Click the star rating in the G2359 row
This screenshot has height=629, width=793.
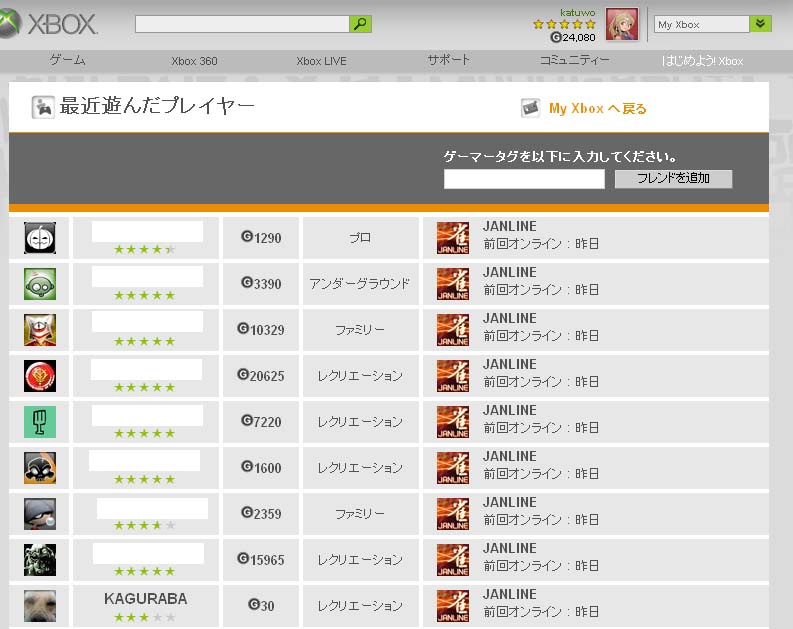click(x=145, y=525)
